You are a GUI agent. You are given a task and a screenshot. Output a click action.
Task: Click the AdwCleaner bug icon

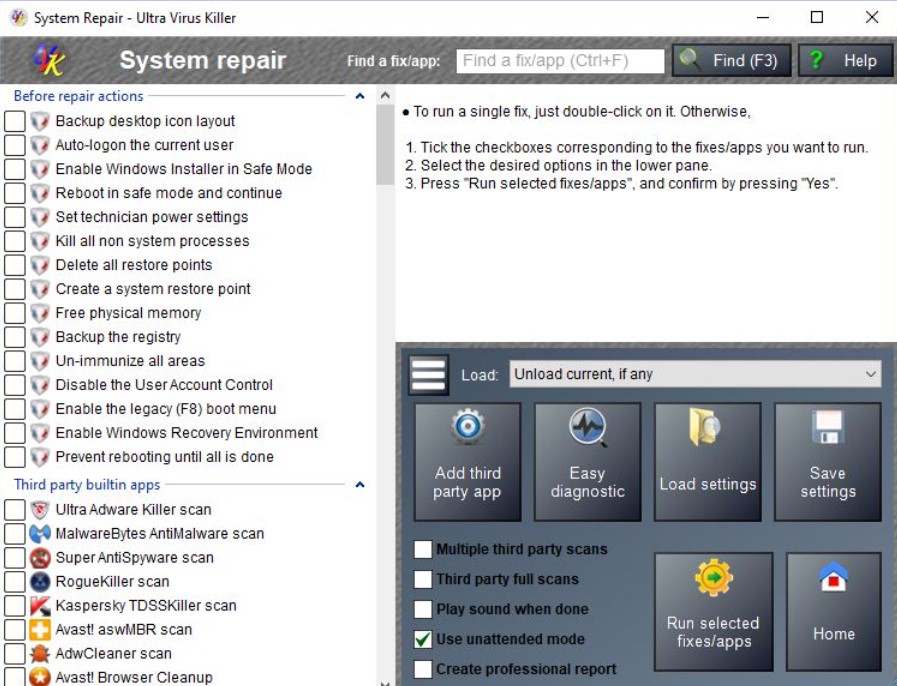pyautogui.click(x=39, y=654)
